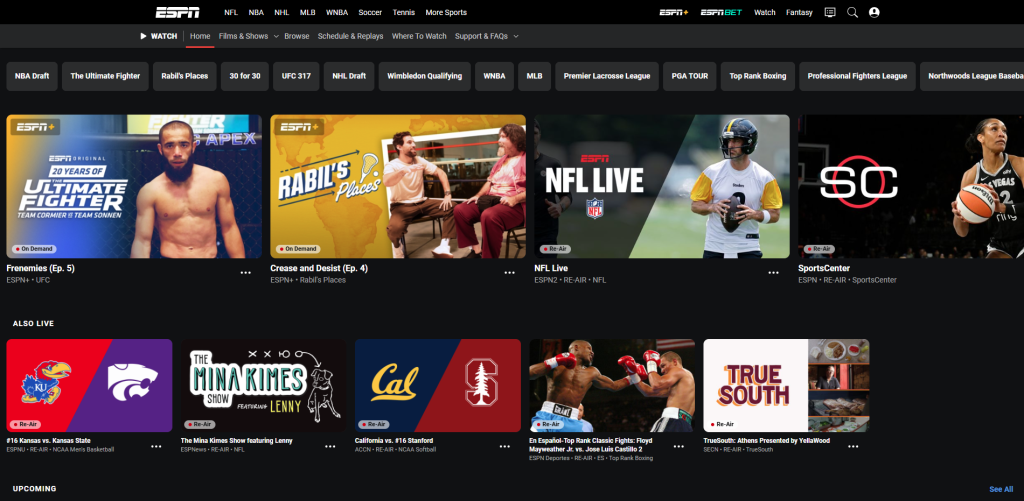
Task: Select NFL in the top navigation
Action: click(x=231, y=12)
